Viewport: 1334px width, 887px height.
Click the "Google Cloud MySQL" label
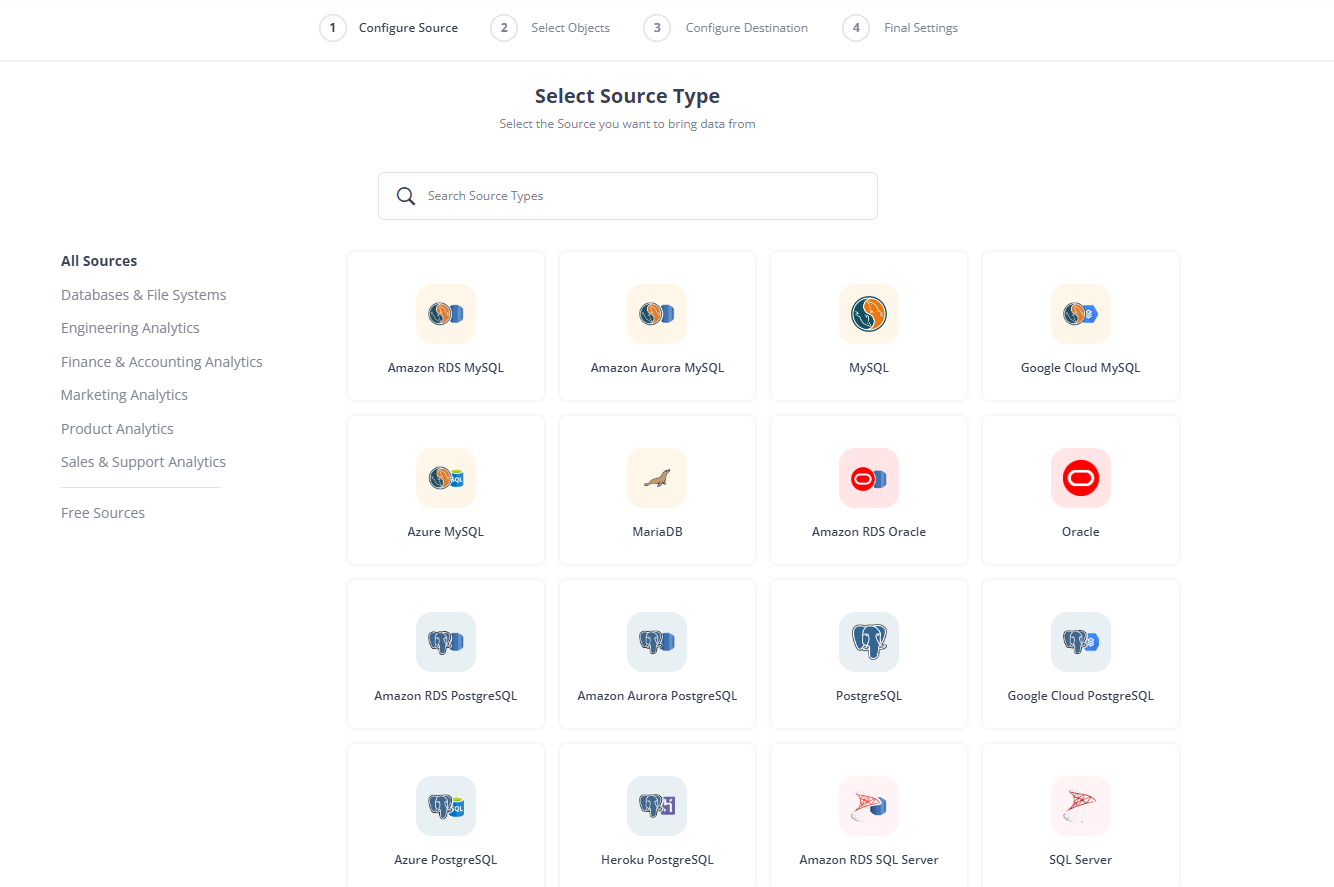(1081, 368)
